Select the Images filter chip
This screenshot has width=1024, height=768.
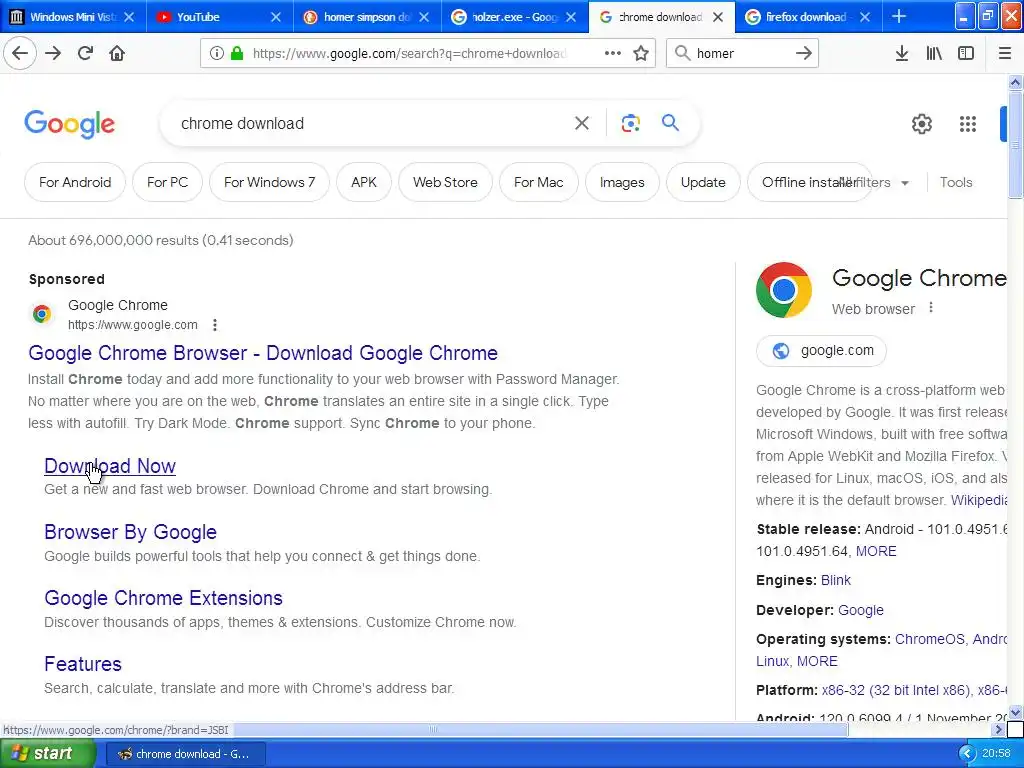[622, 182]
